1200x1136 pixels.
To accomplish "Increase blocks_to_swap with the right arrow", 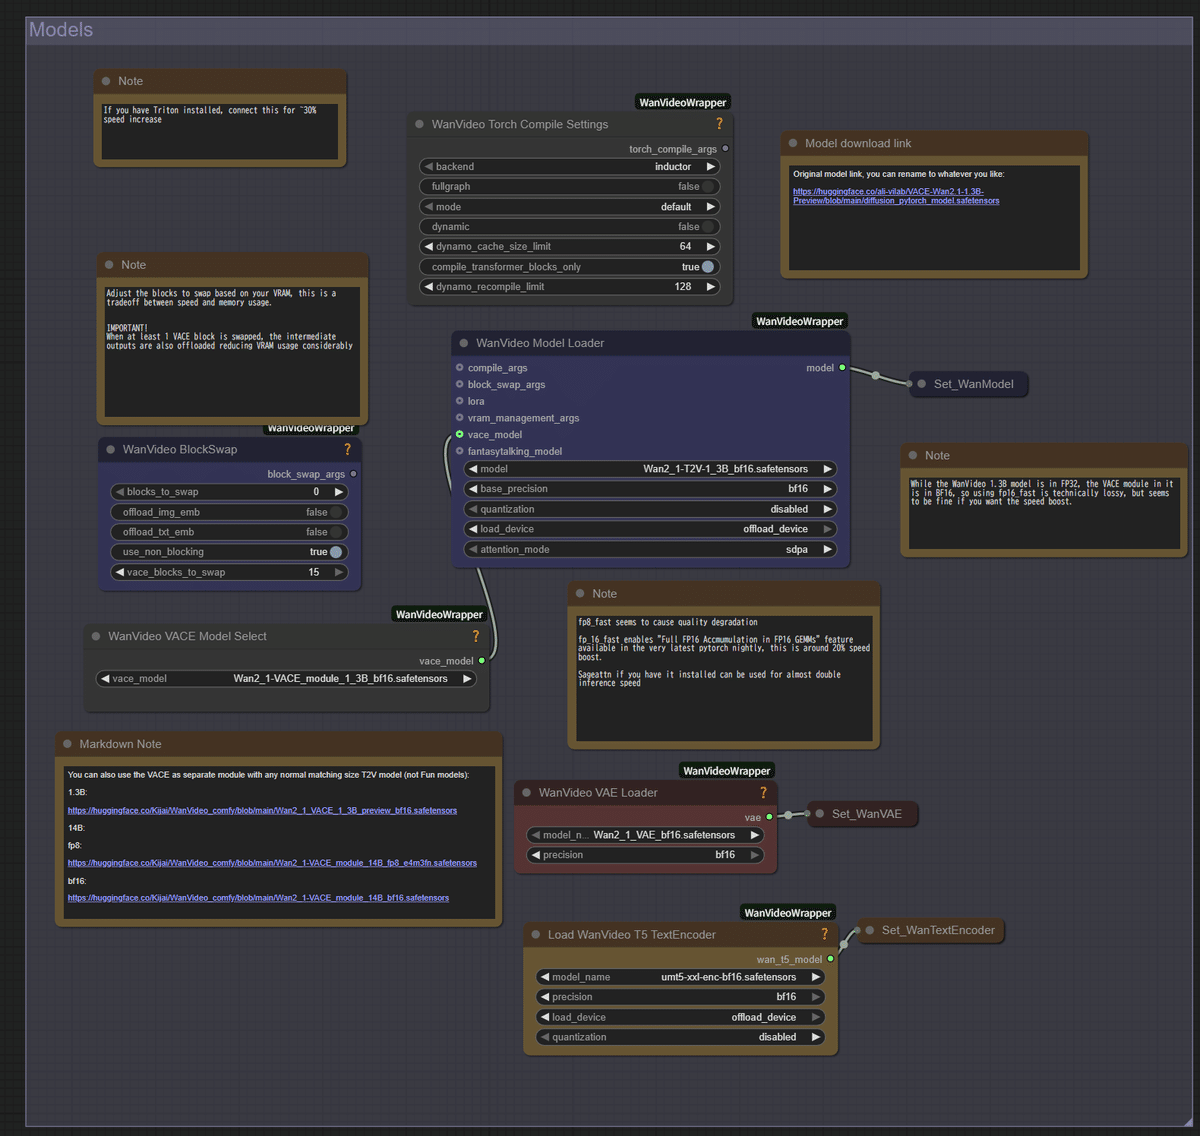I will [x=338, y=491].
